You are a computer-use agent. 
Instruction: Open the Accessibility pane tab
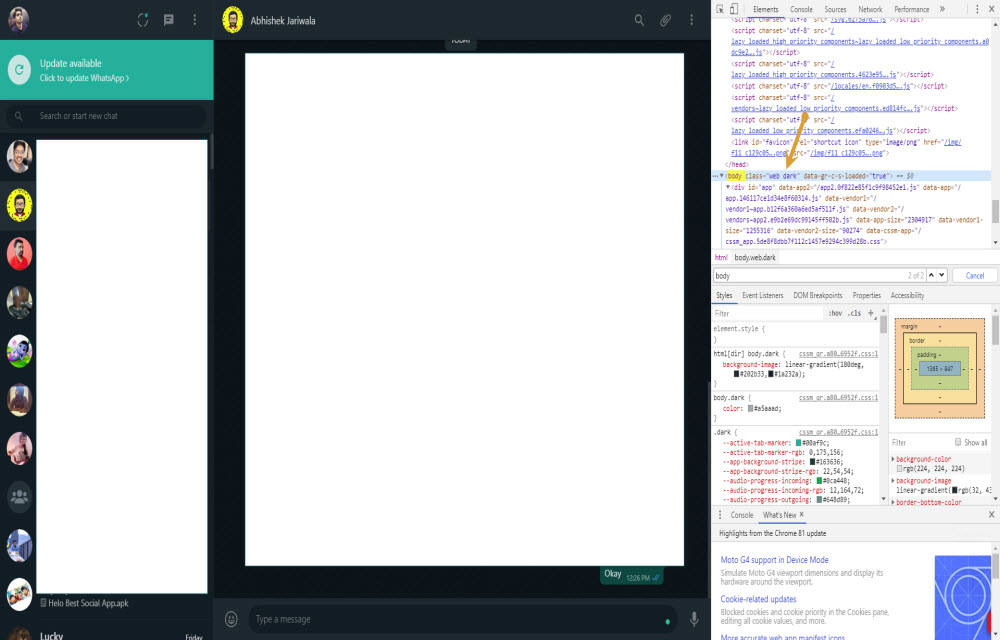coord(907,295)
